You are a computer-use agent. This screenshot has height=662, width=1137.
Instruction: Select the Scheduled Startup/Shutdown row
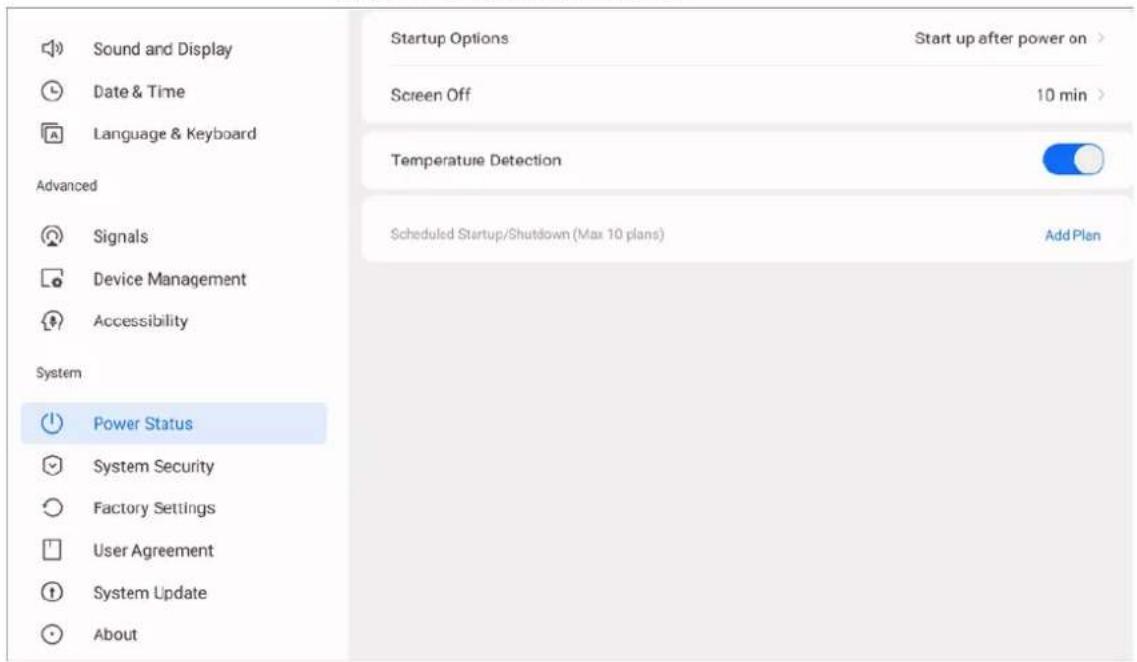(x=746, y=234)
